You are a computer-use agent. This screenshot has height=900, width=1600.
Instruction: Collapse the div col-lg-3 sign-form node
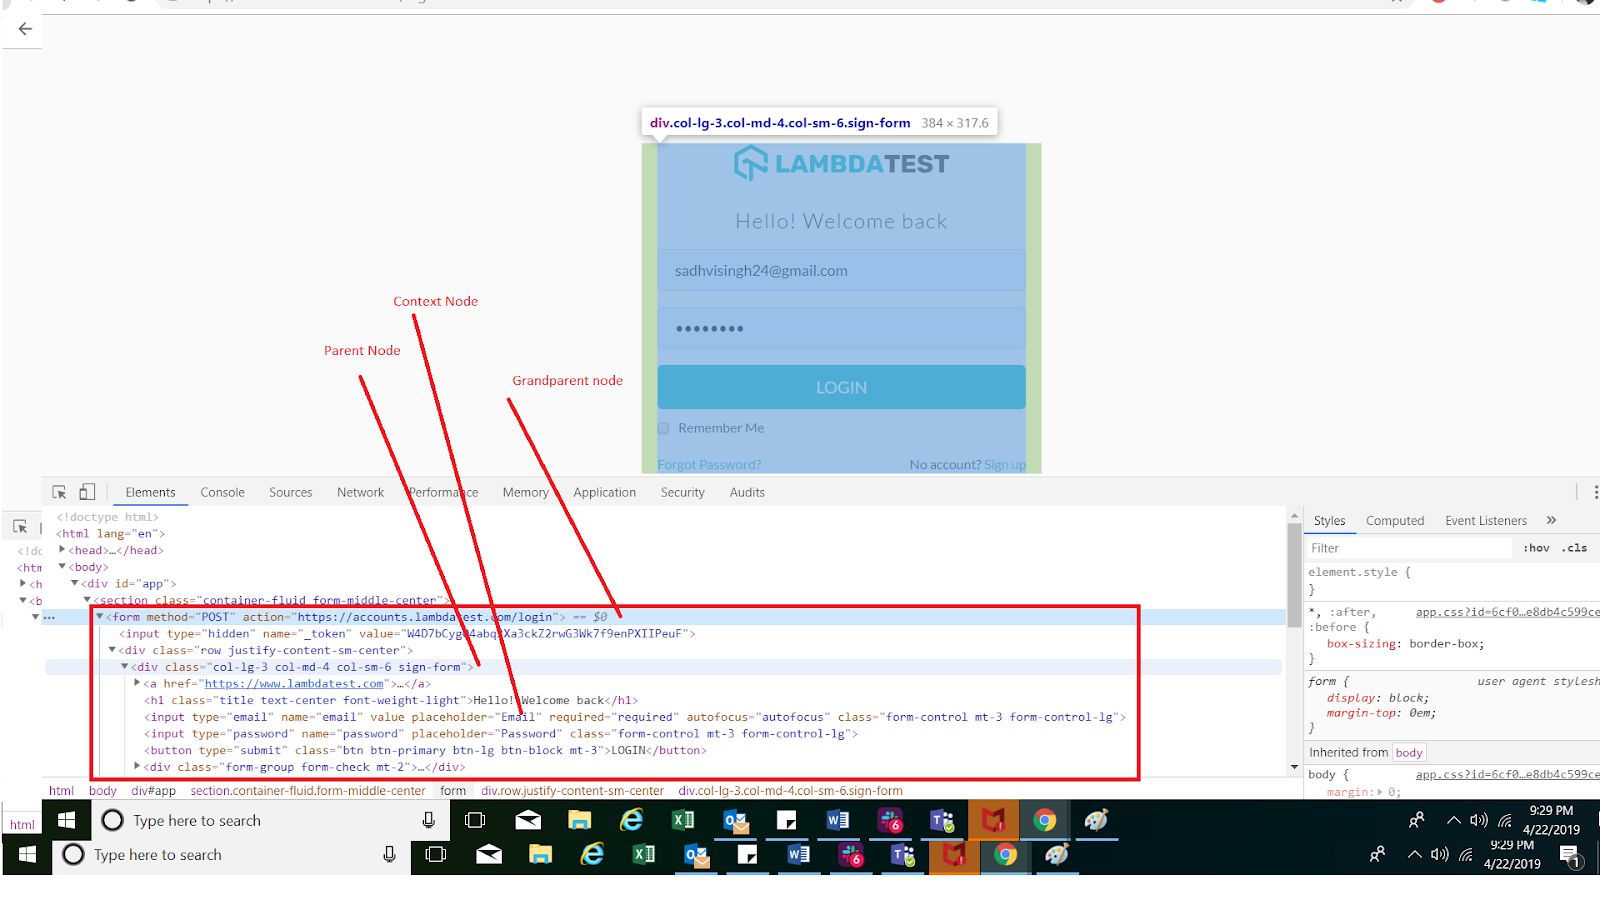point(125,667)
